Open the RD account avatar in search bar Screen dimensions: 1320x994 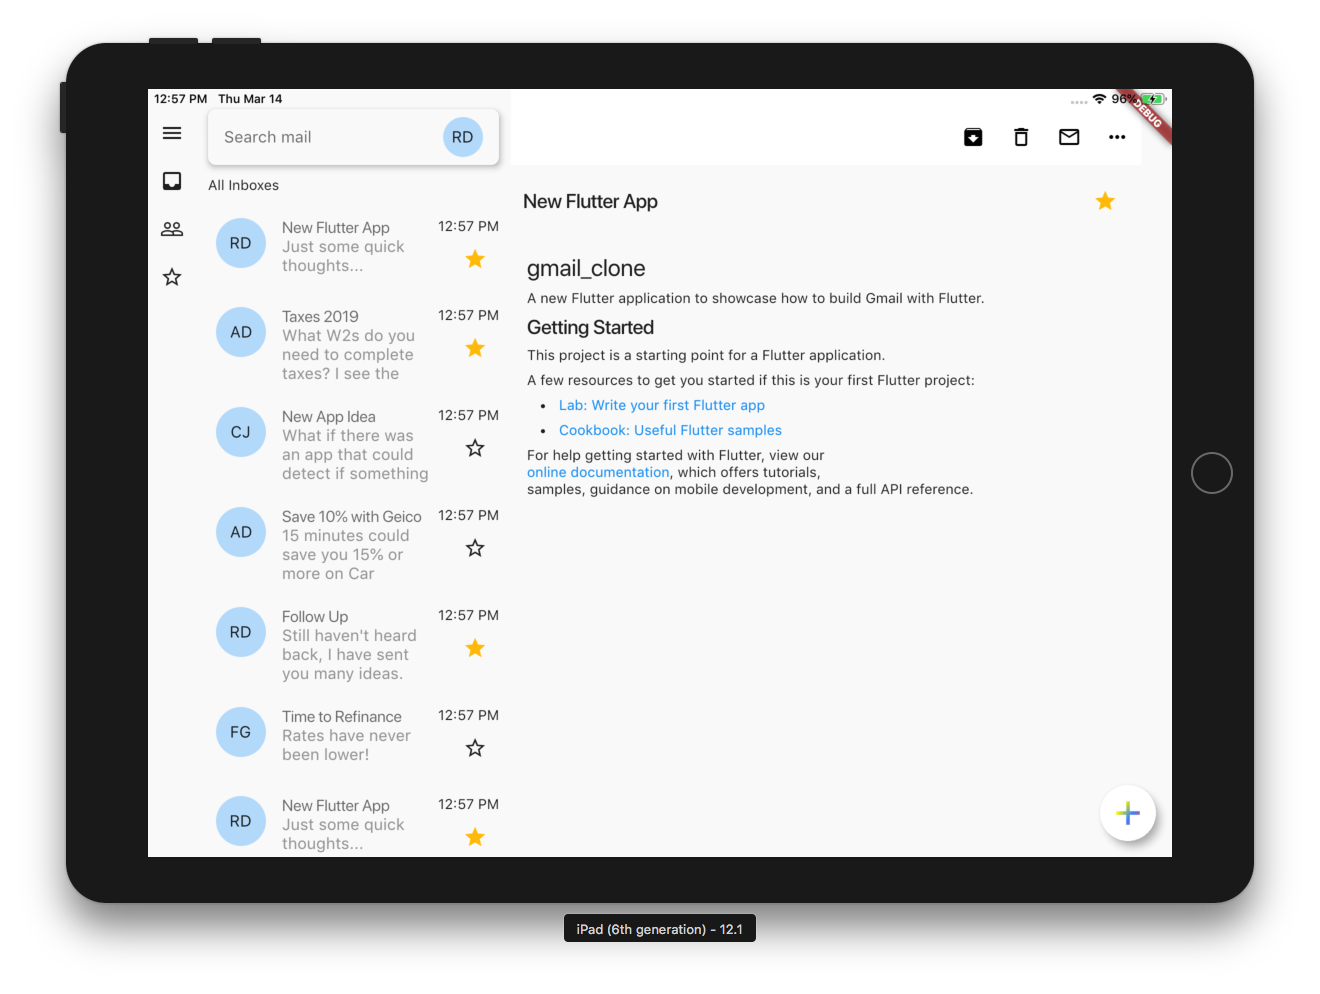[462, 137]
